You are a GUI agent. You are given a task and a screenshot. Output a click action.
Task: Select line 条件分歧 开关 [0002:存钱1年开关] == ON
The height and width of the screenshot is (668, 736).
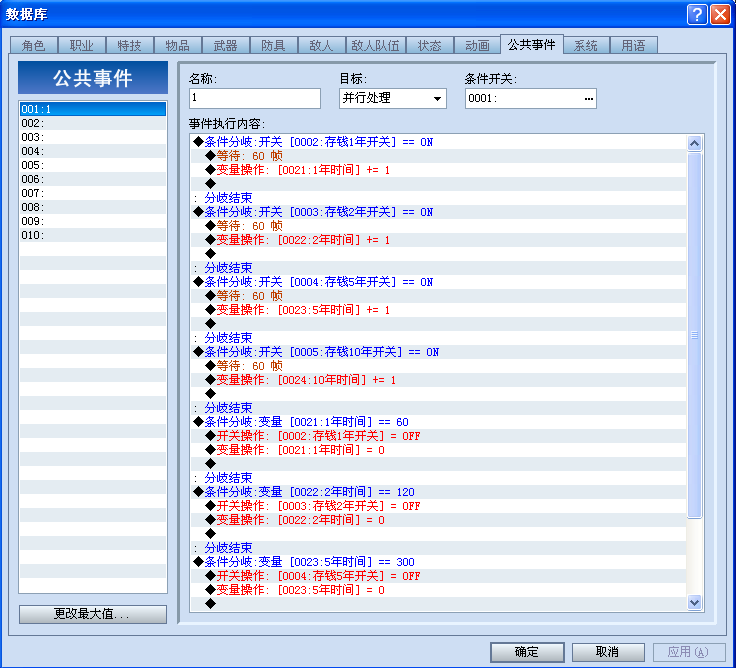tap(439, 142)
